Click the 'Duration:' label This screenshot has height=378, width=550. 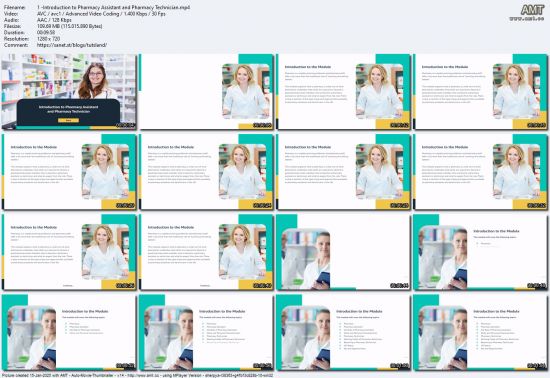point(14,33)
